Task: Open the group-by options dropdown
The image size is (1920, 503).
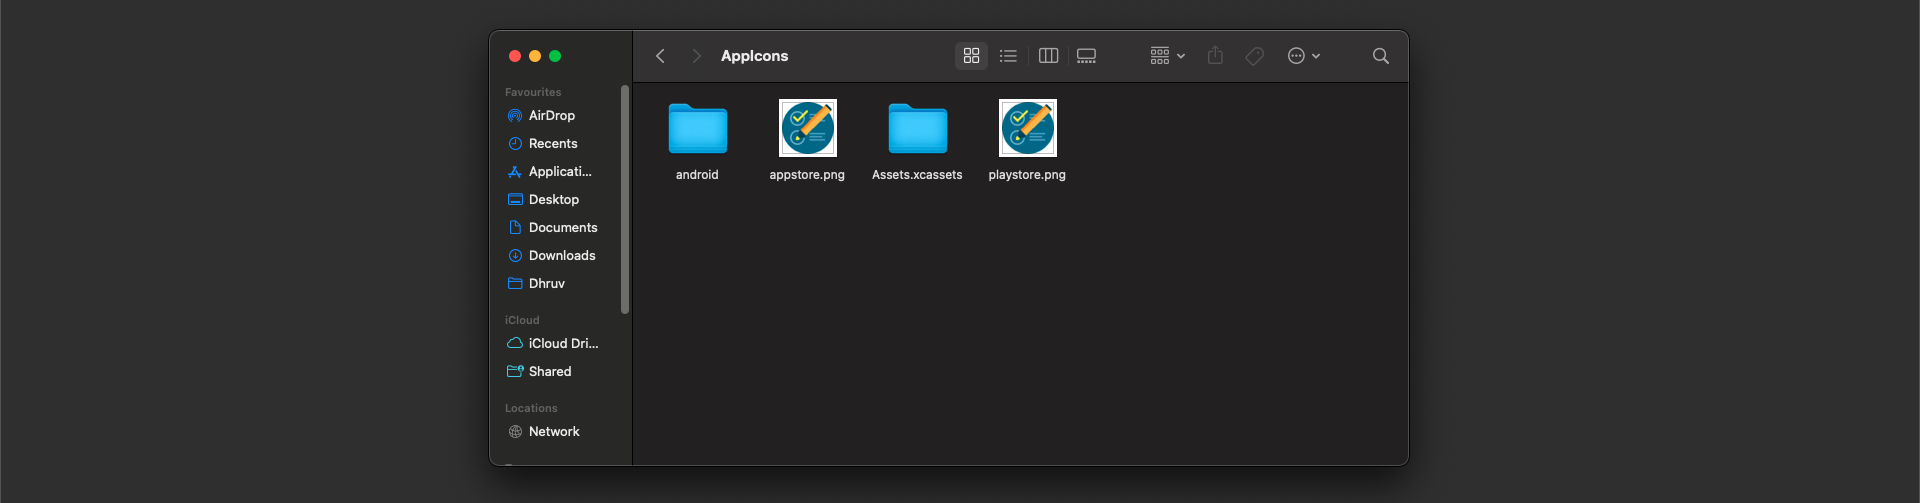Action: tap(1167, 56)
